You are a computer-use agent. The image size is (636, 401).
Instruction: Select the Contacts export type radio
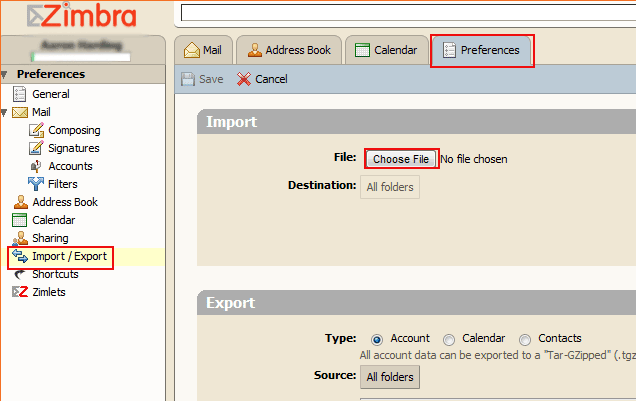tap(525, 339)
